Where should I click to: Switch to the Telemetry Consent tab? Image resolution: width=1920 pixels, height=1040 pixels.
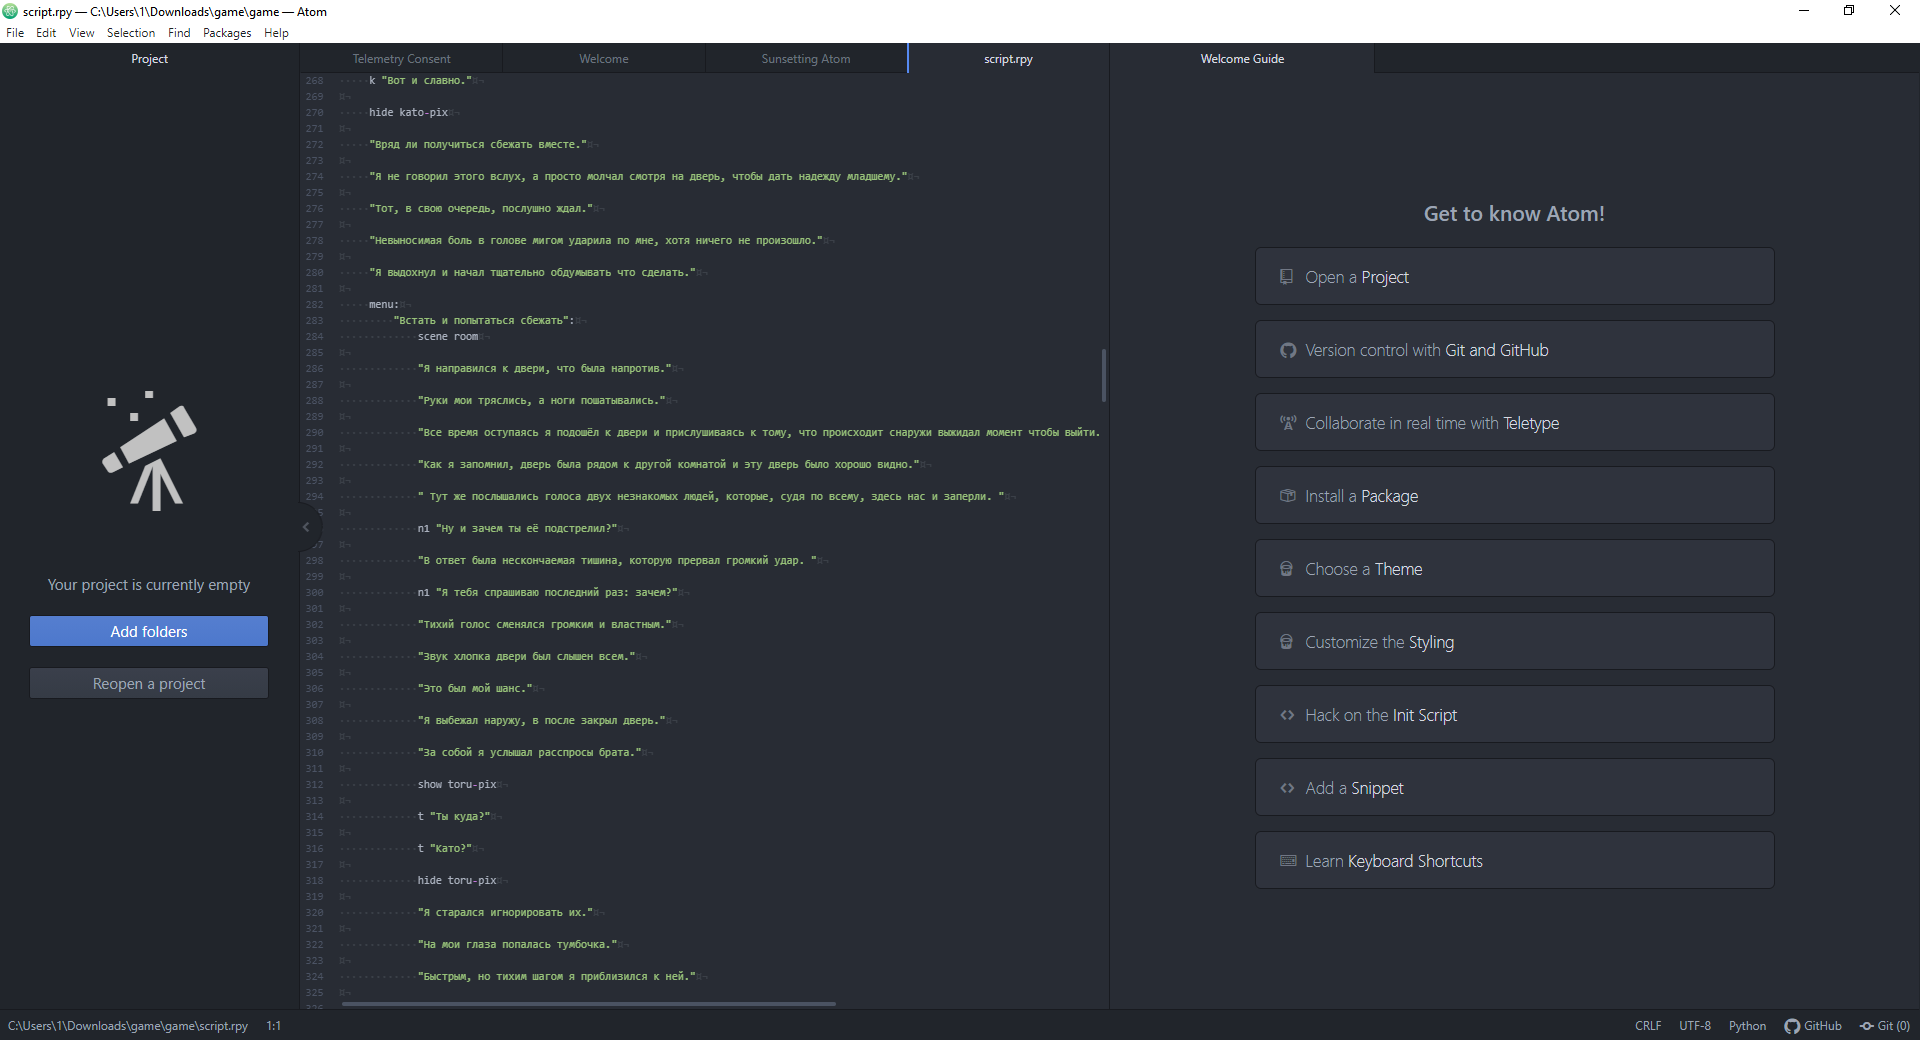pyautogui.click(x=401, y=59)
